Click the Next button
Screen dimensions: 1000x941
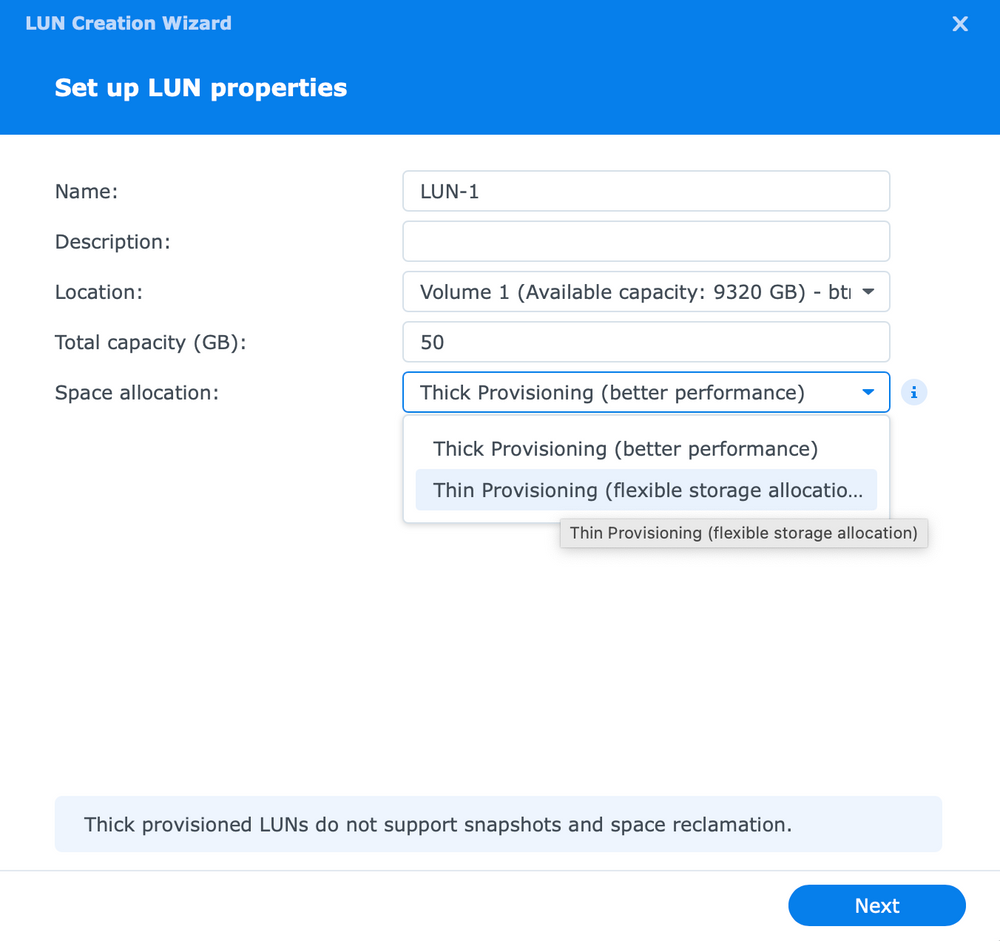pos(877,906)
